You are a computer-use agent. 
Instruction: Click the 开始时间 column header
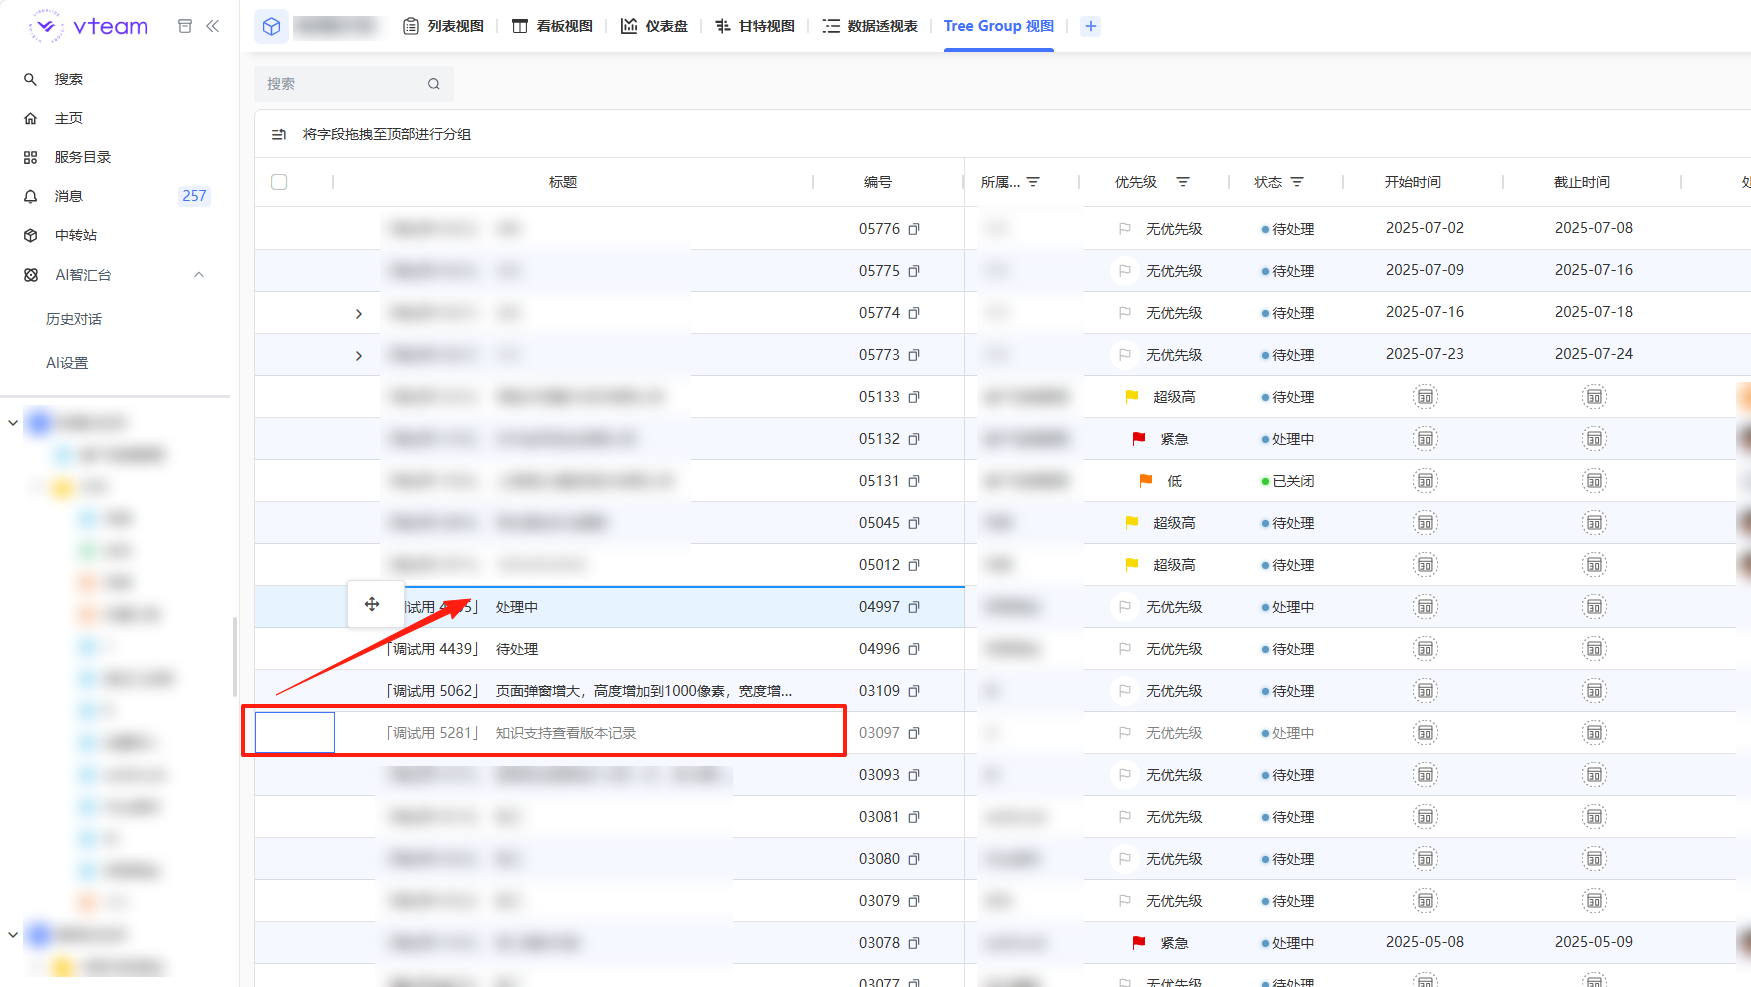tap(1413, 182)
